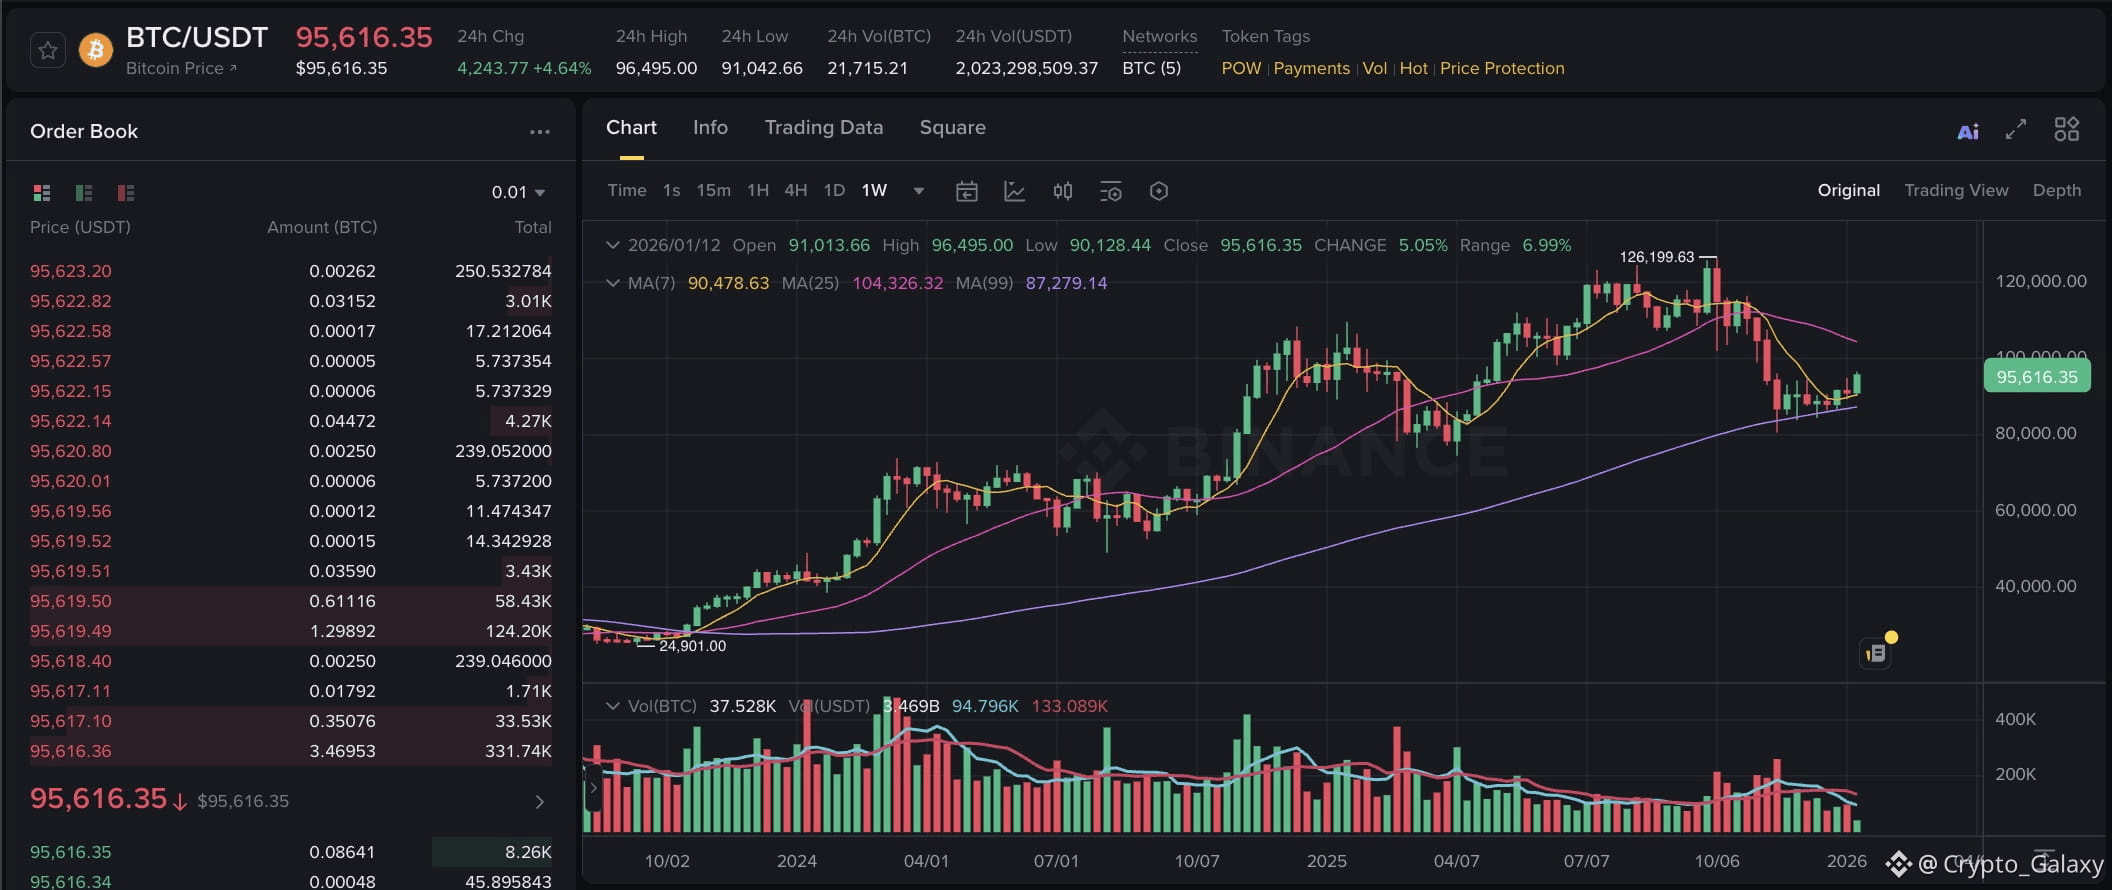Collapse OHLC data row chevron
The image size is (2112, 890).
[613, 245]
